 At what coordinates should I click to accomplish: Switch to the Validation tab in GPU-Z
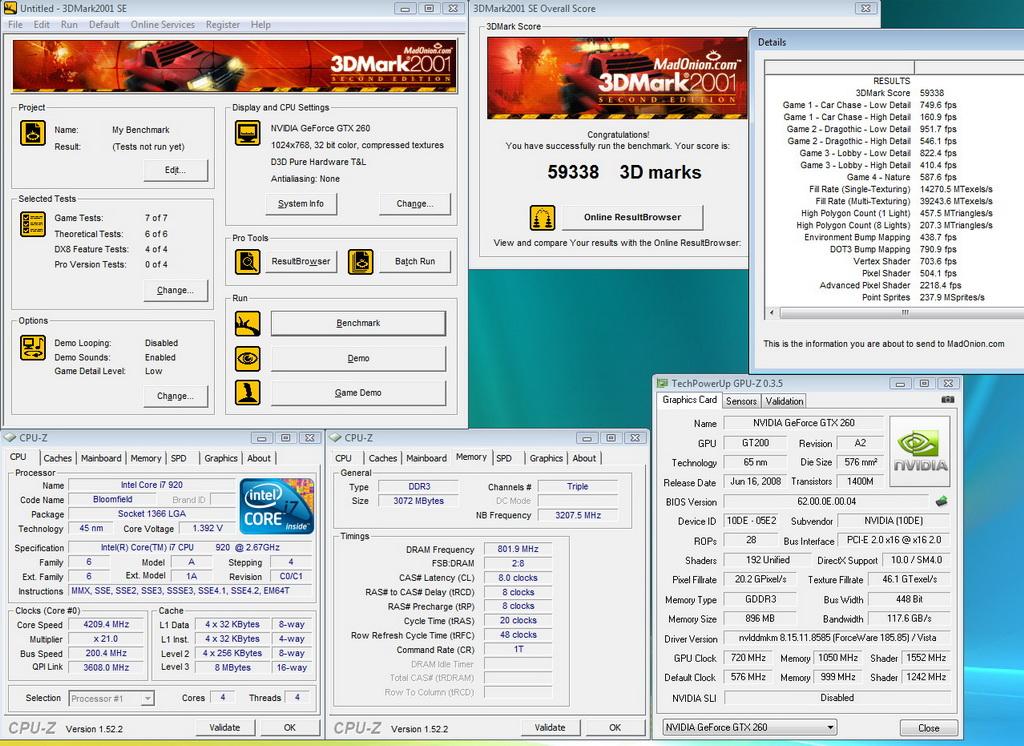click(784, 401)
